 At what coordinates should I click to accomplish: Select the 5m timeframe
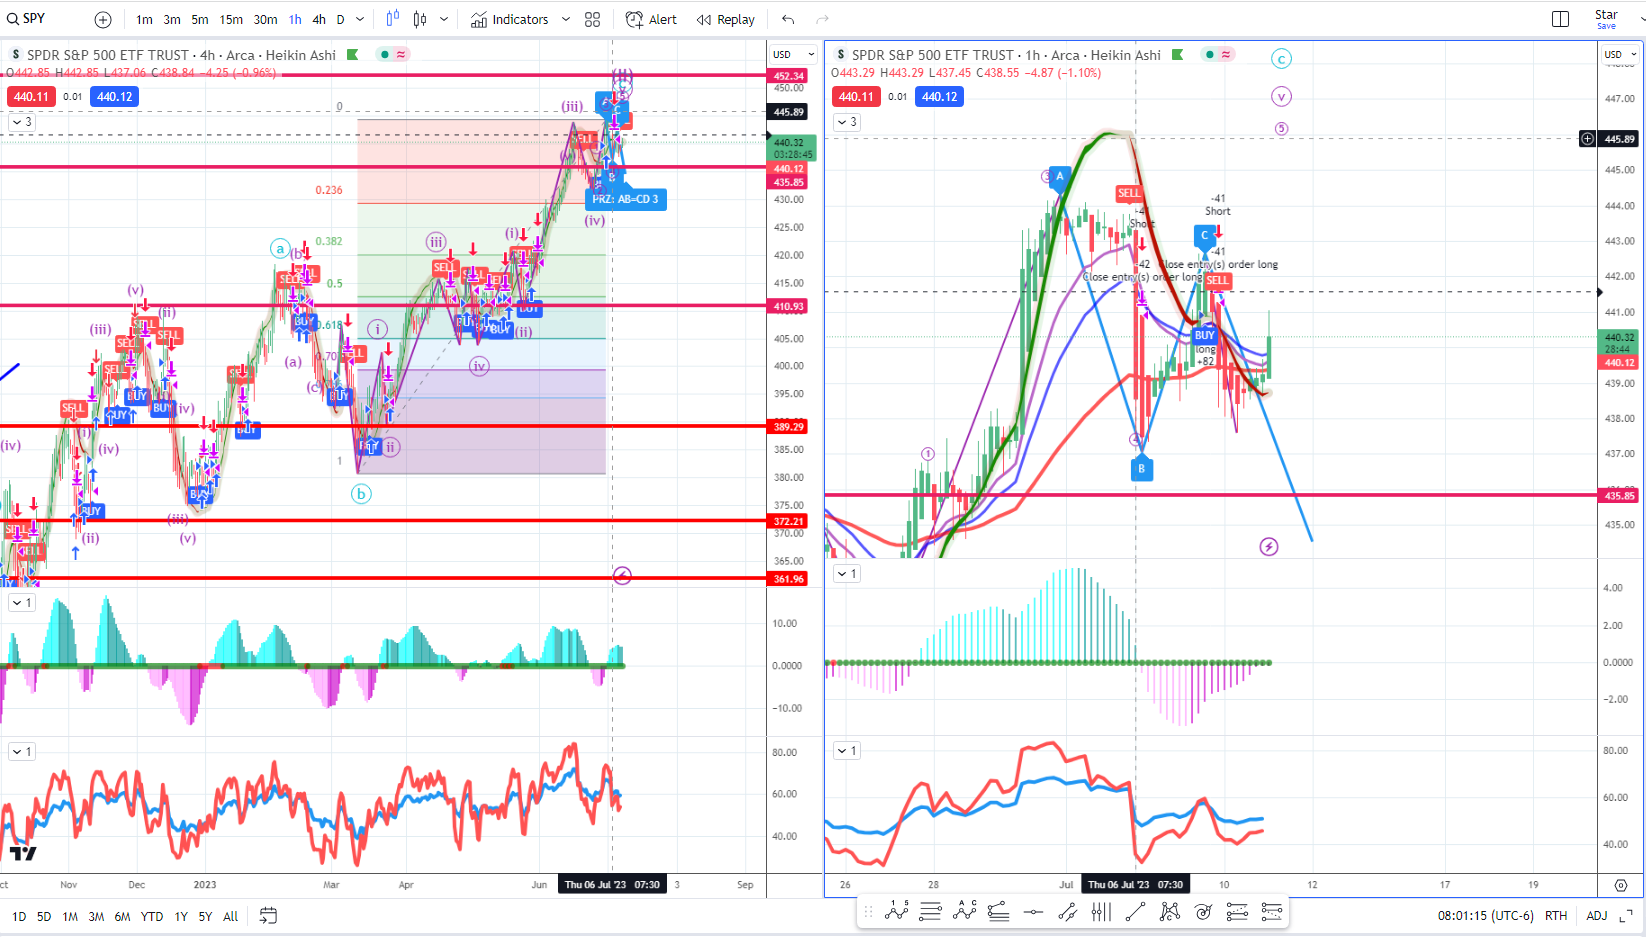(200, 20)
